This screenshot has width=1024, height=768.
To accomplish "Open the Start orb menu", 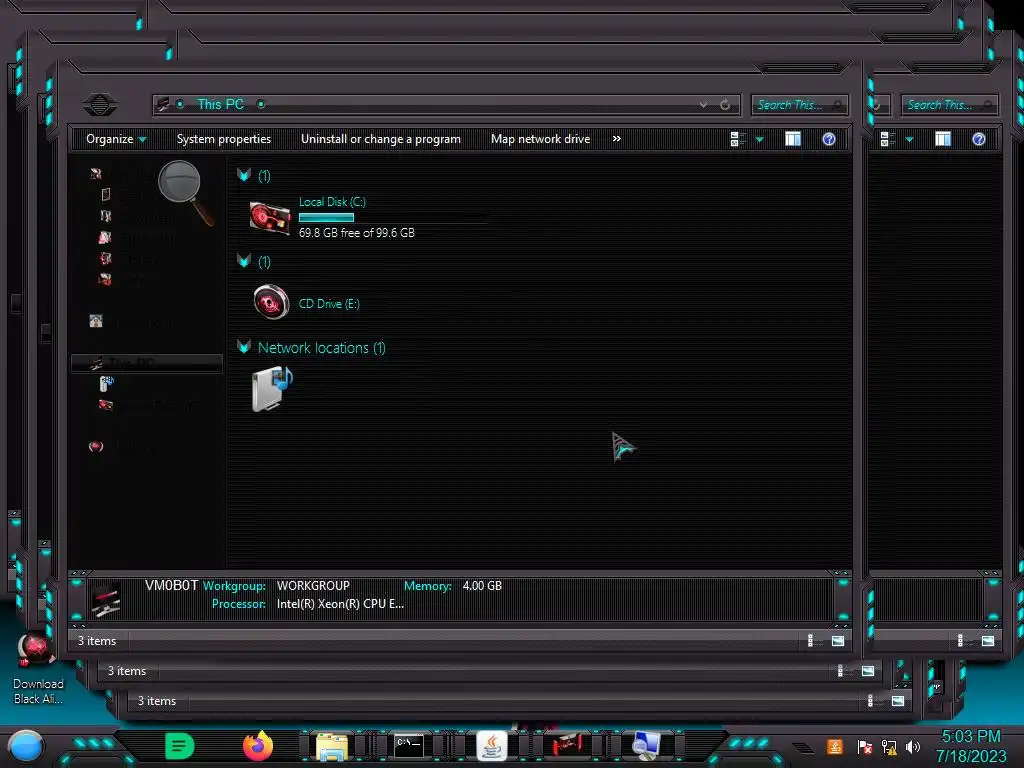I will [x=25, y=746].
